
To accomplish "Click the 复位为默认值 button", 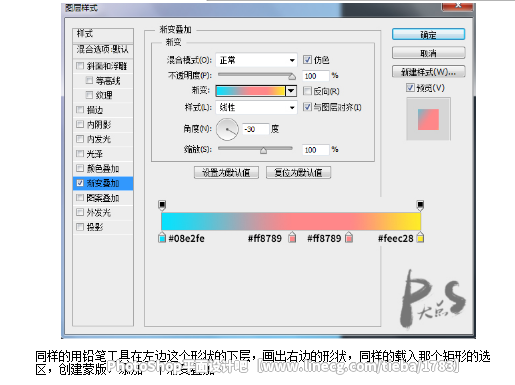I will click(298, 173).
